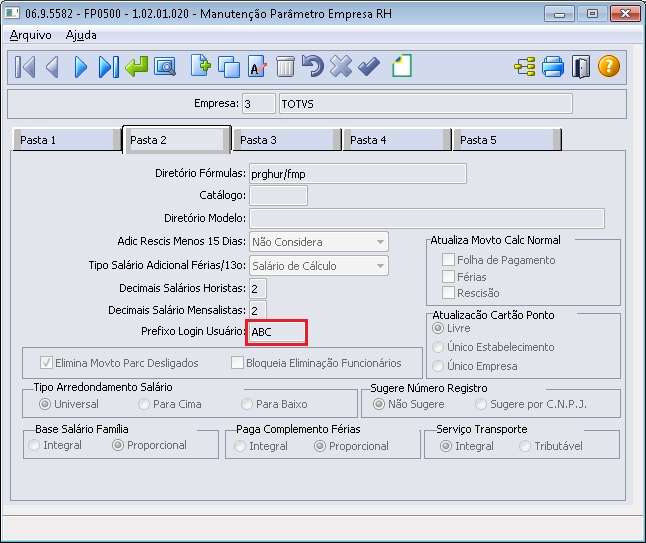Click the Catálogo input field
646x543 pixels.
(x=278, y=195)
